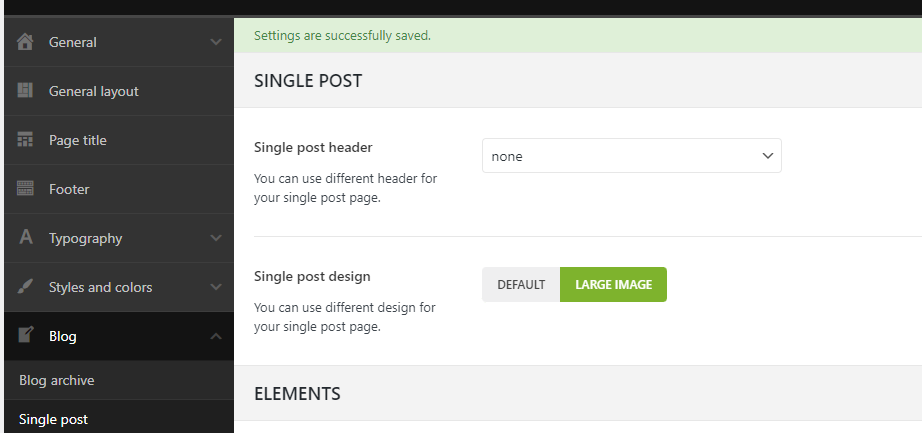Image resolution: width=922 pixels, height=433 pixels.
Task: Click the Page title icon
Action: click(26, 140)
